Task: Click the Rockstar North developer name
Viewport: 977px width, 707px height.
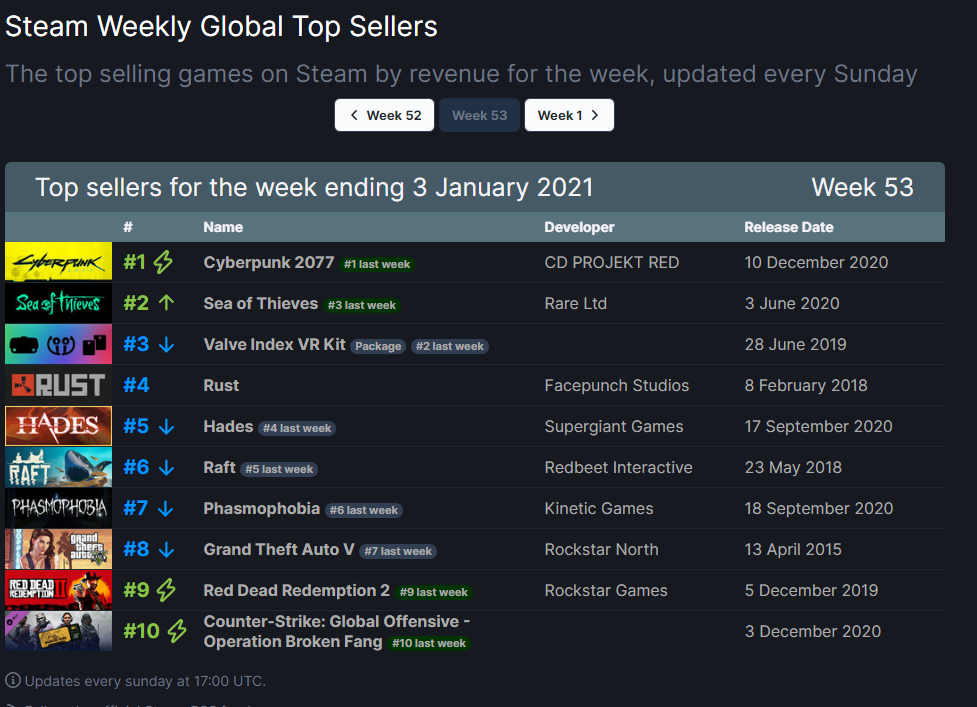Action: 601,549
